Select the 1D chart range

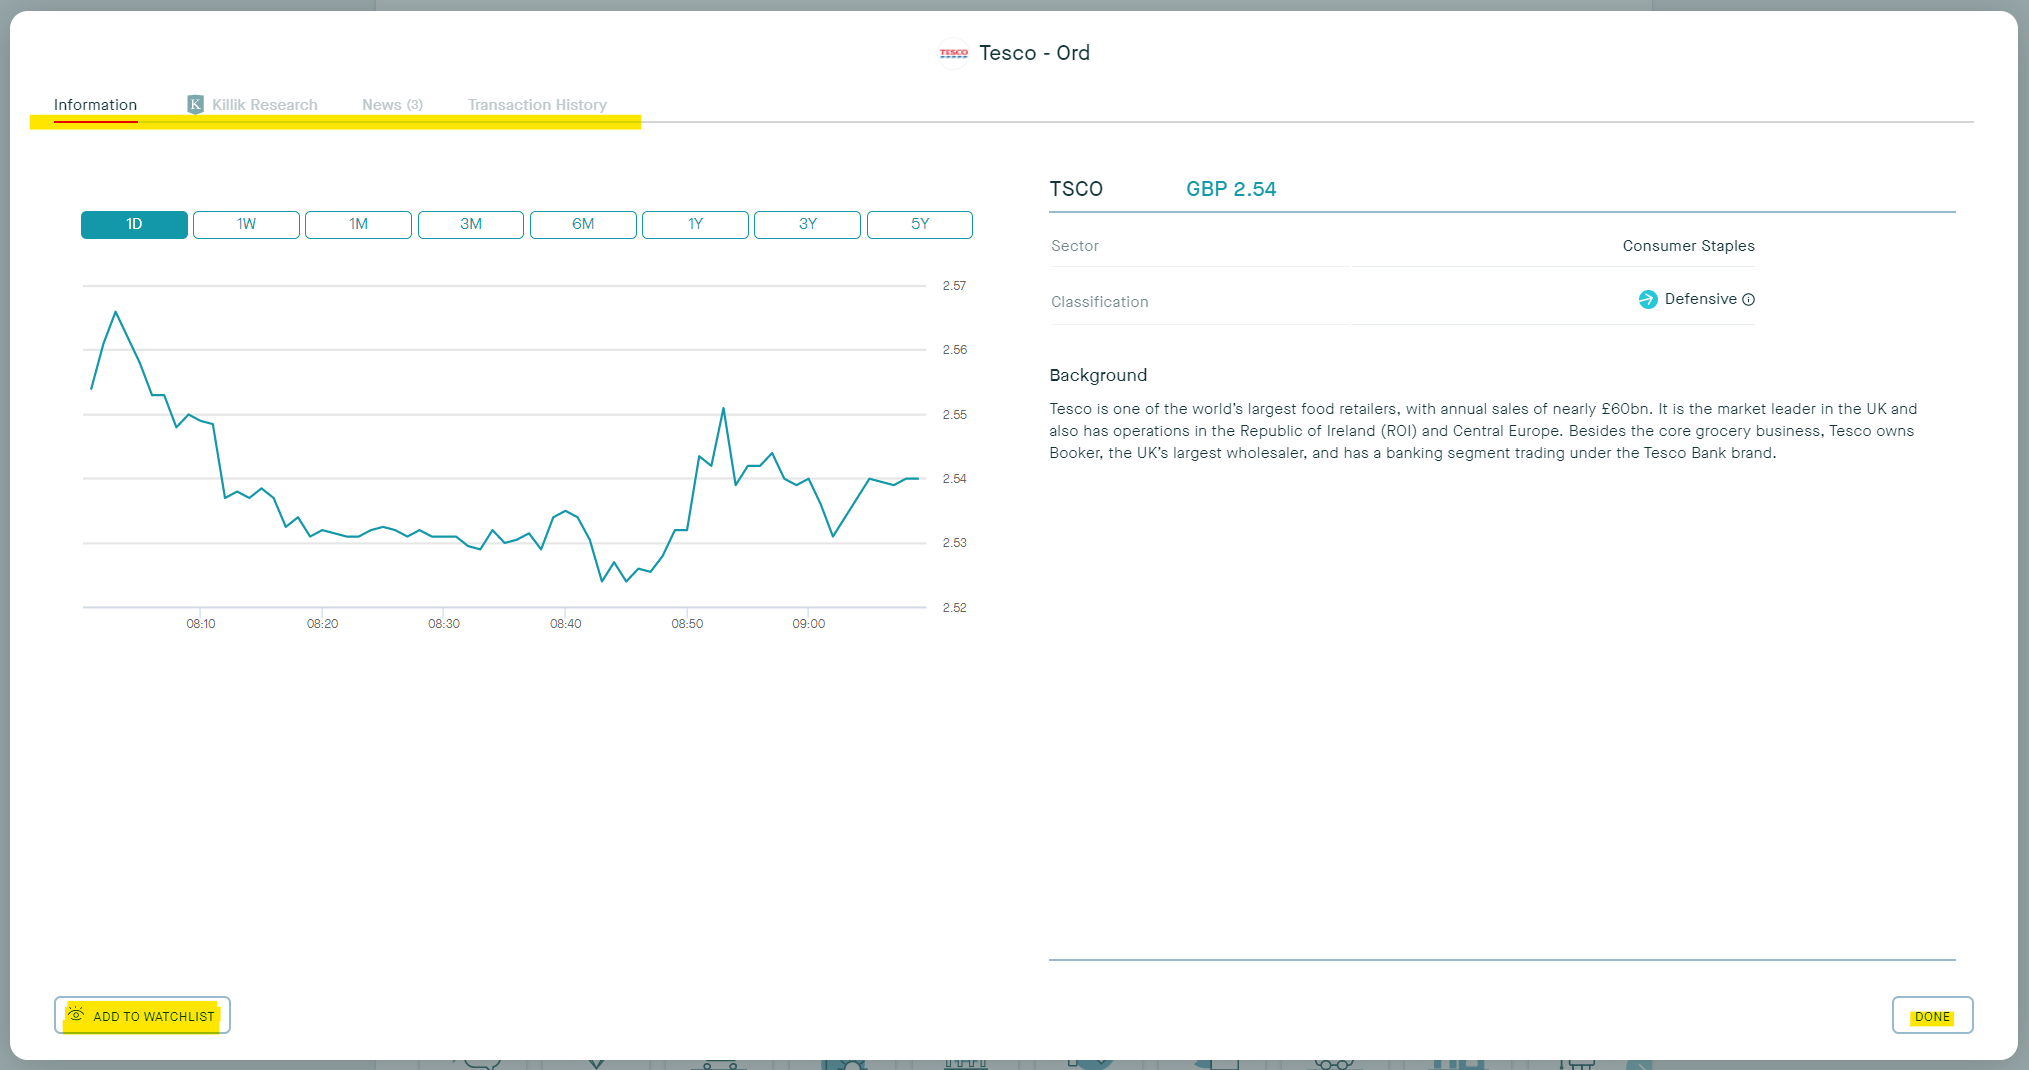134,224
